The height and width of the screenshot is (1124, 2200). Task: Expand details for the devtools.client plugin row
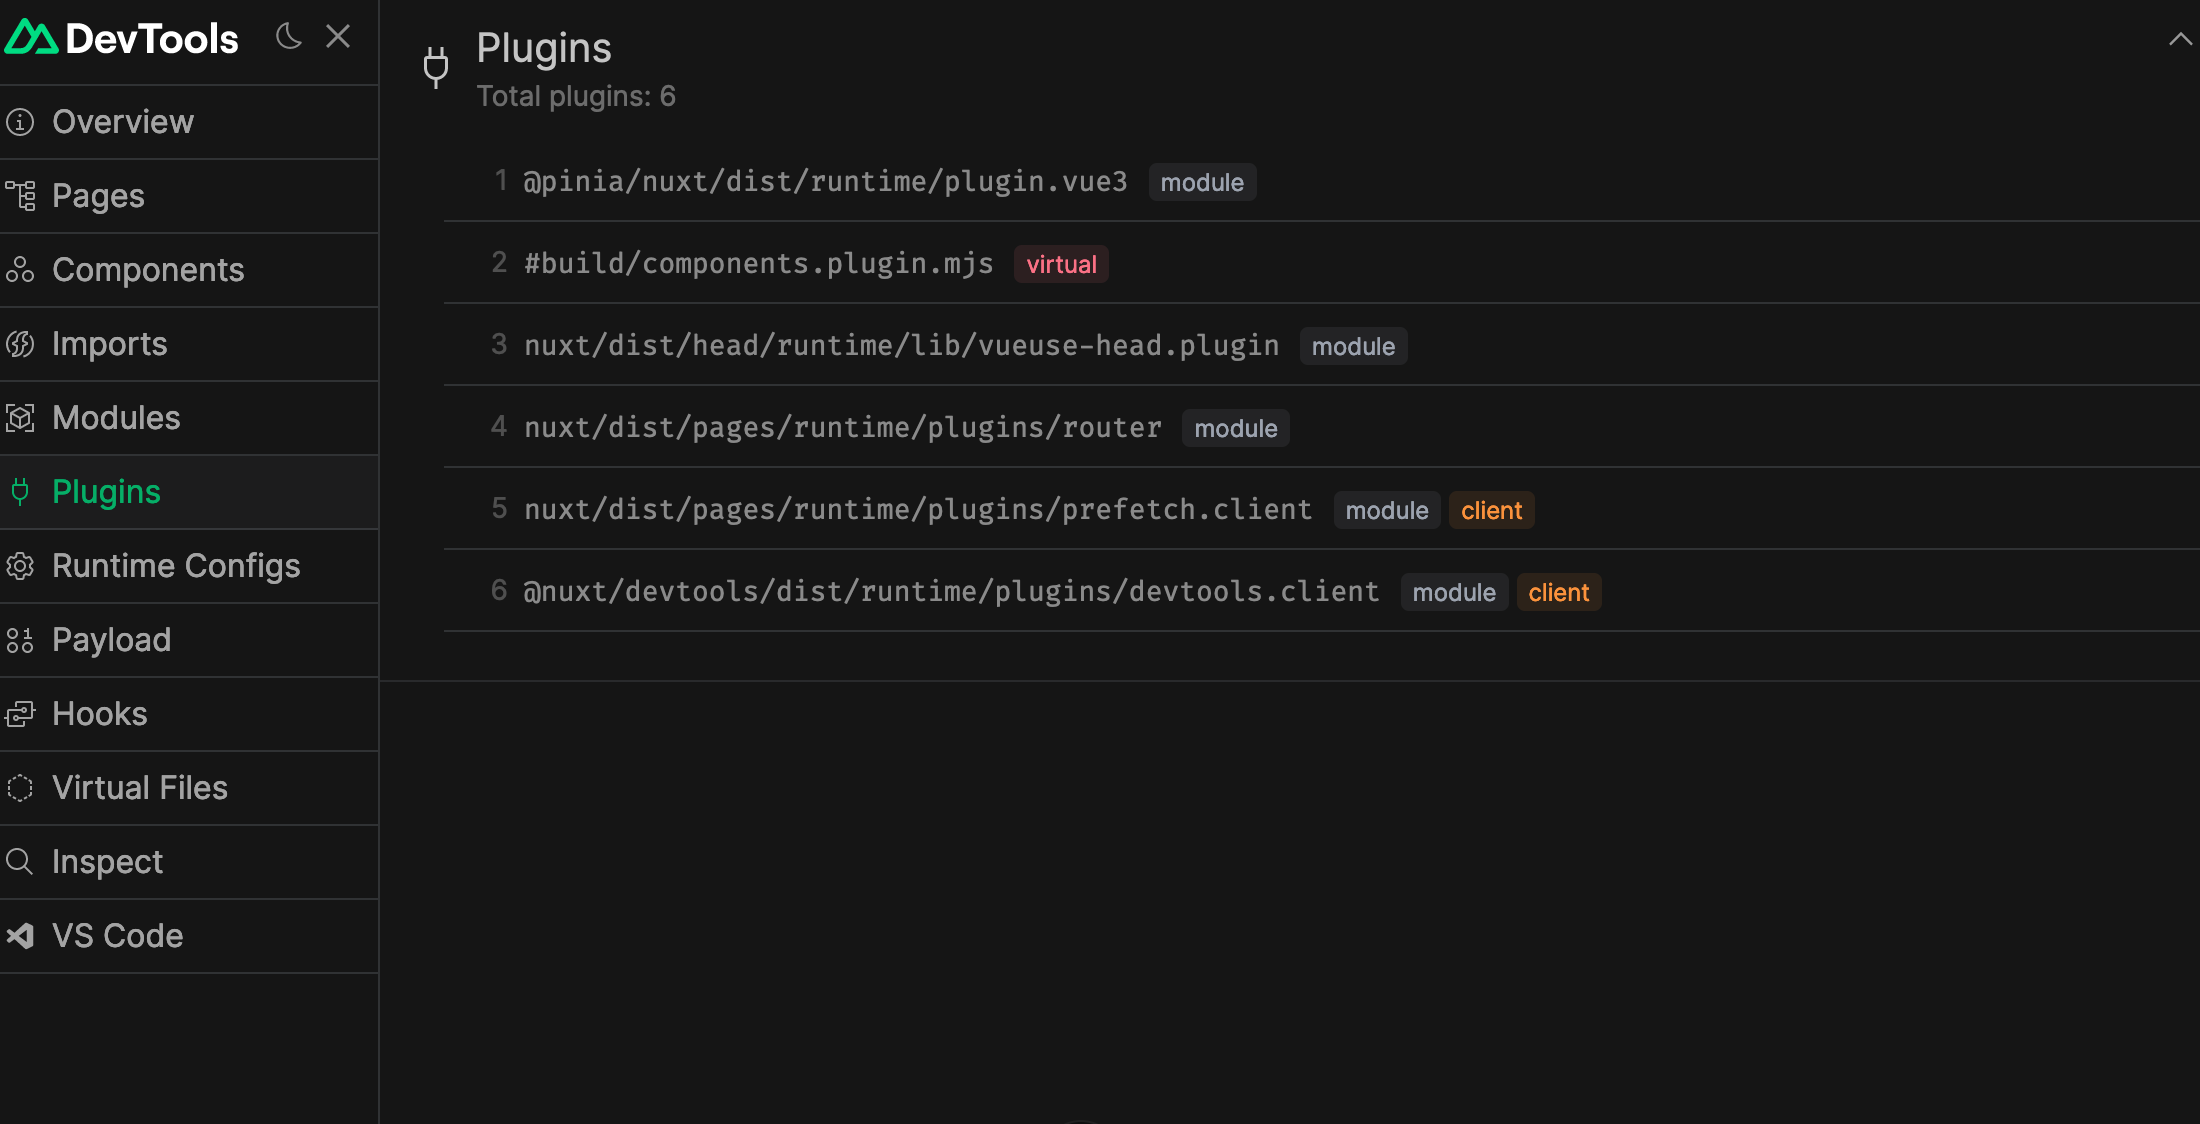point(950,591)
